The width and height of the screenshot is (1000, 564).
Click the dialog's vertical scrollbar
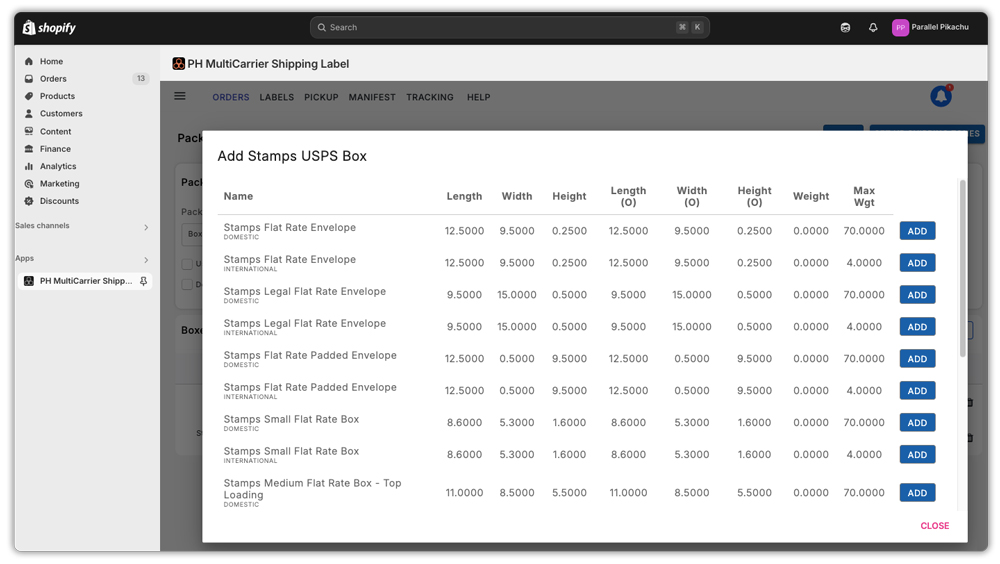962,268
